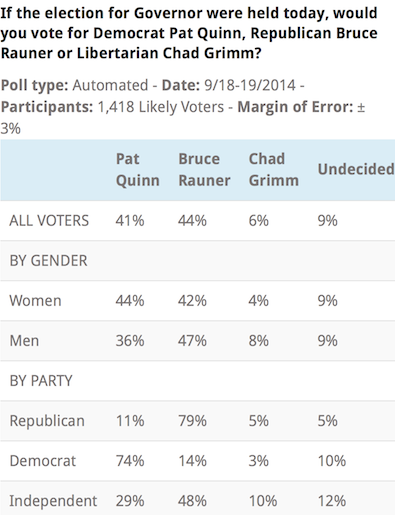Click the Margin of Error label
This screenshot has width=395, height=515.
click(x=295, y=107)
